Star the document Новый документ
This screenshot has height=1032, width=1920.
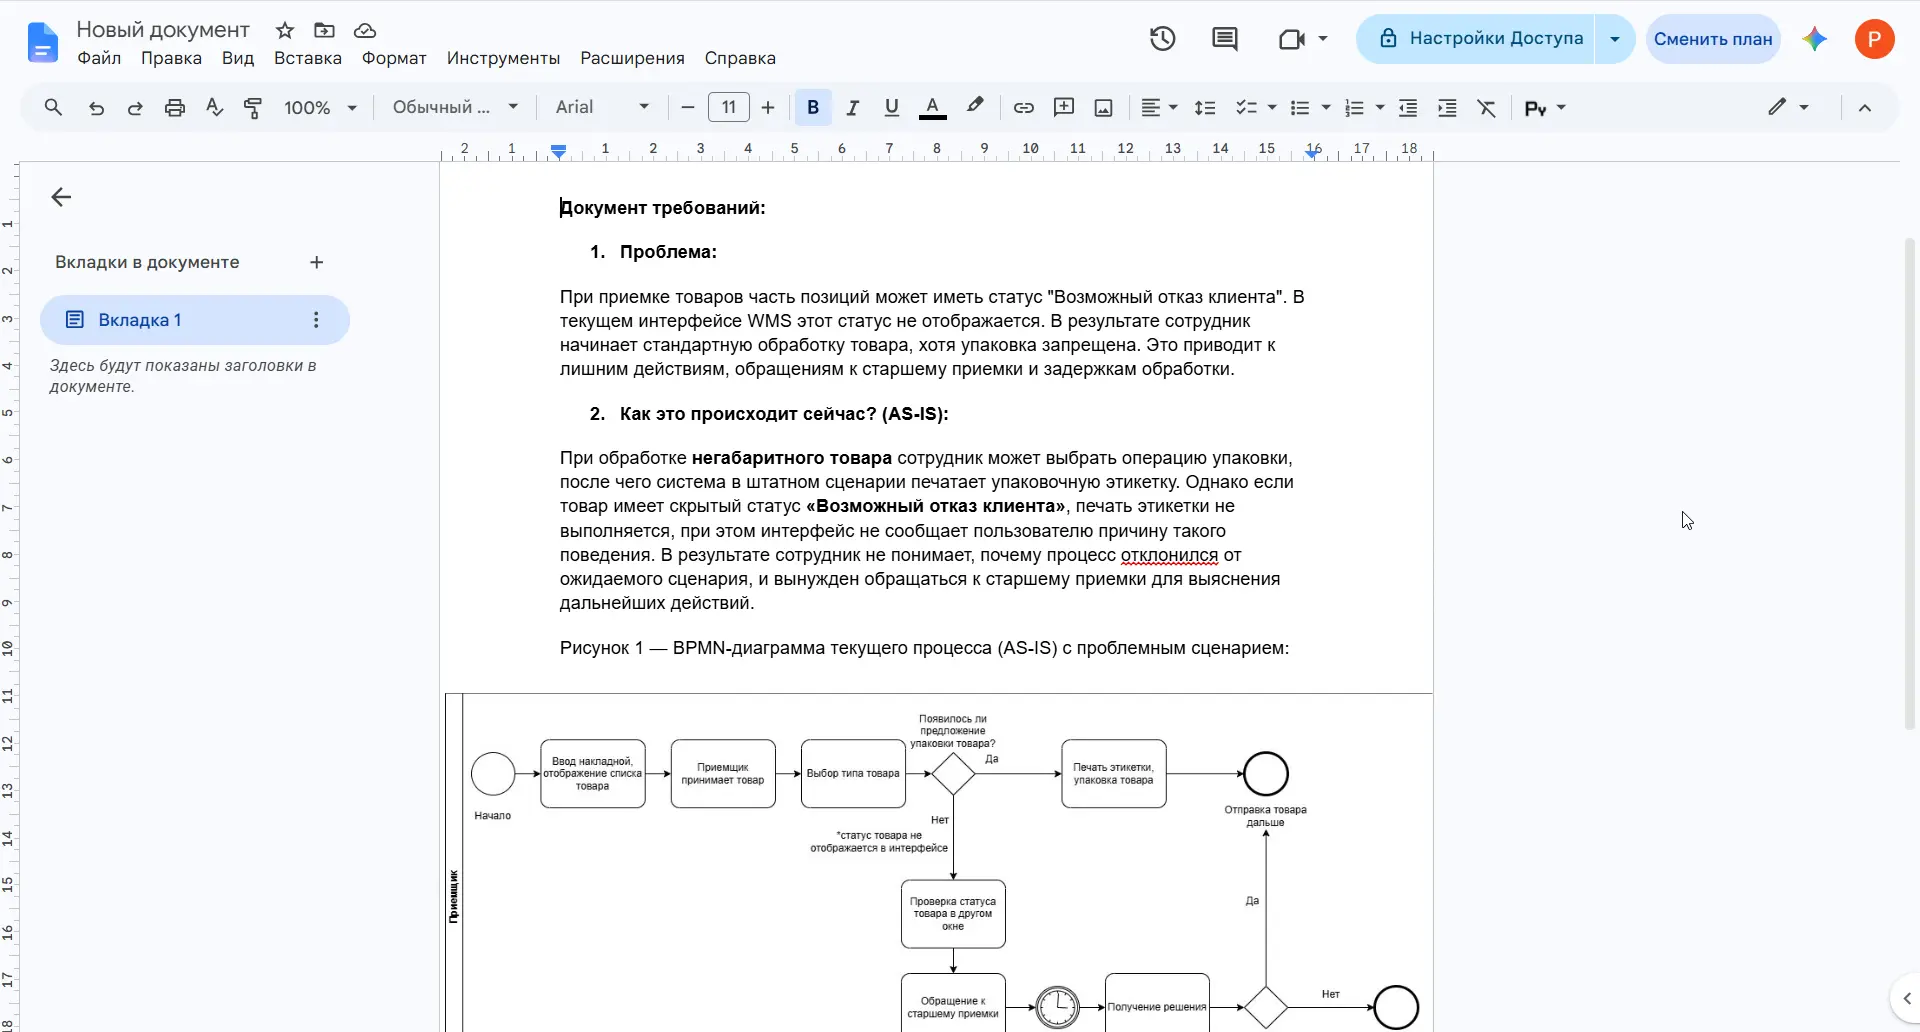285,30
